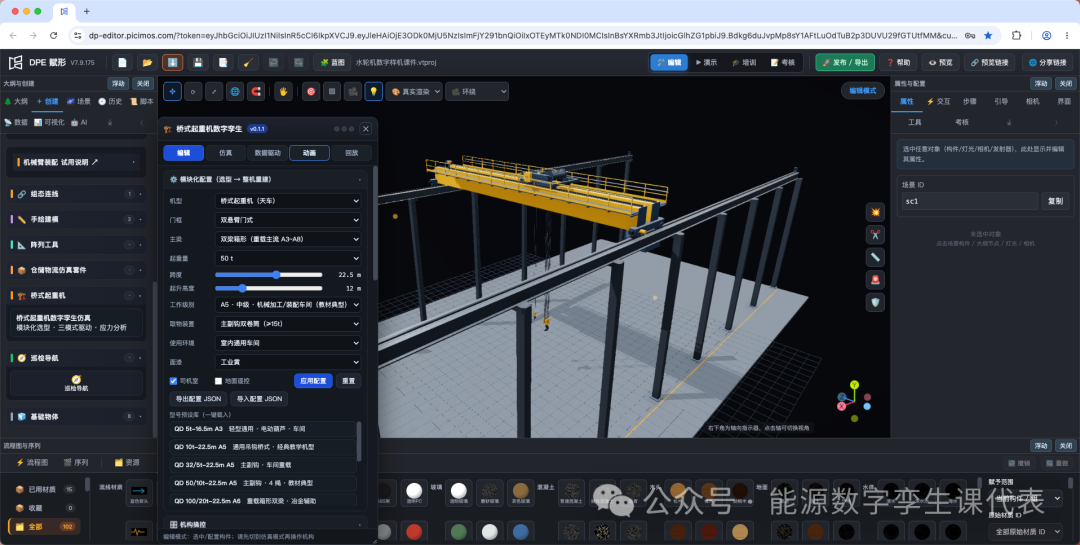Image resolution: width=1080 pixels, height=545 pixels.
Task: Click the ruler measure icon
Action: 875,257
